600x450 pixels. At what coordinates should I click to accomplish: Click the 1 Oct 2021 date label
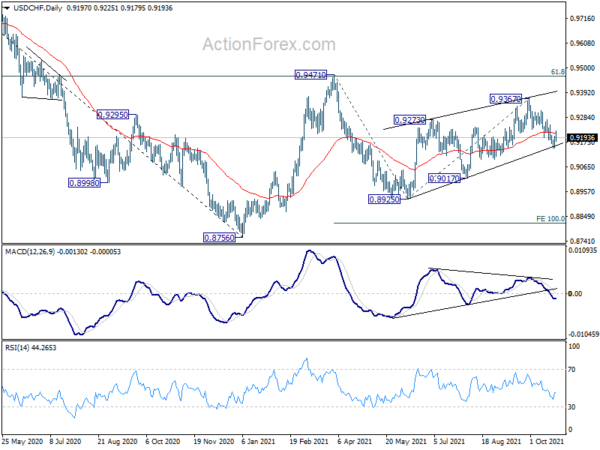tap(547, 441)
